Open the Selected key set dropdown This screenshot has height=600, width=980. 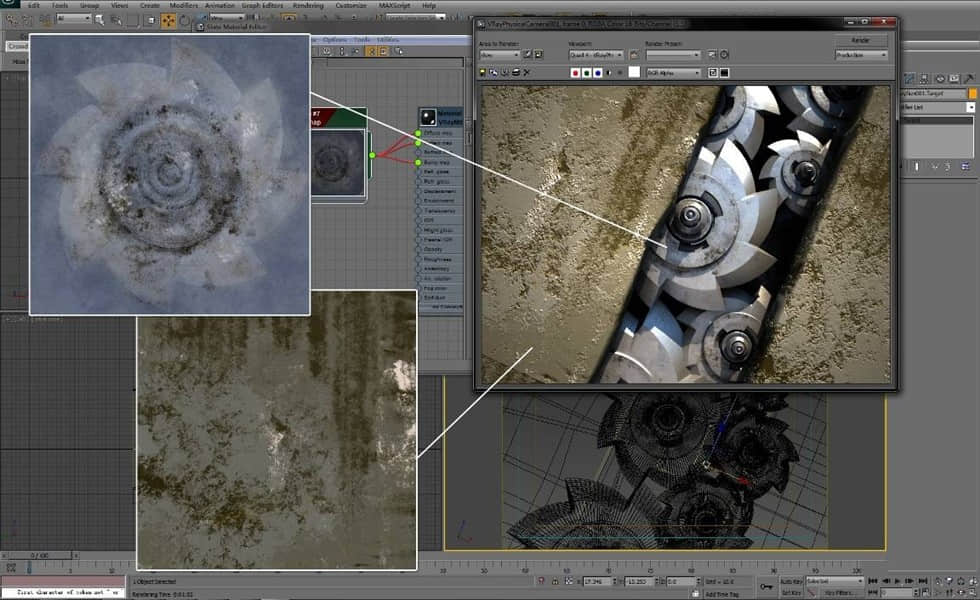click(834, 581)
